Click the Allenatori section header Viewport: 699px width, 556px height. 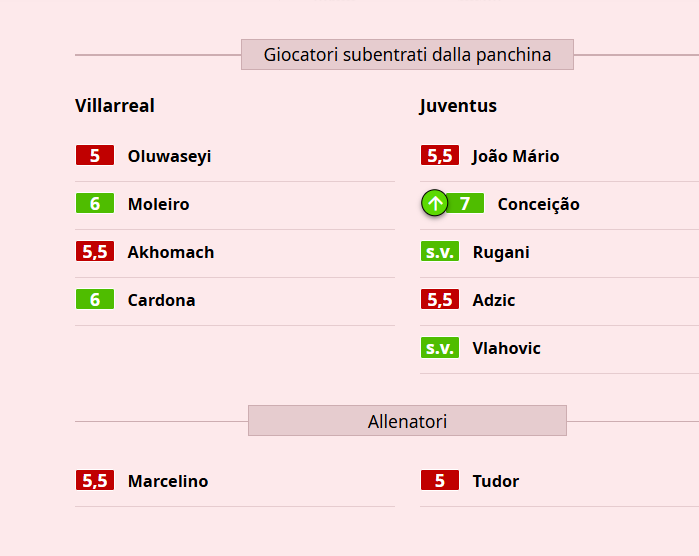407,421
